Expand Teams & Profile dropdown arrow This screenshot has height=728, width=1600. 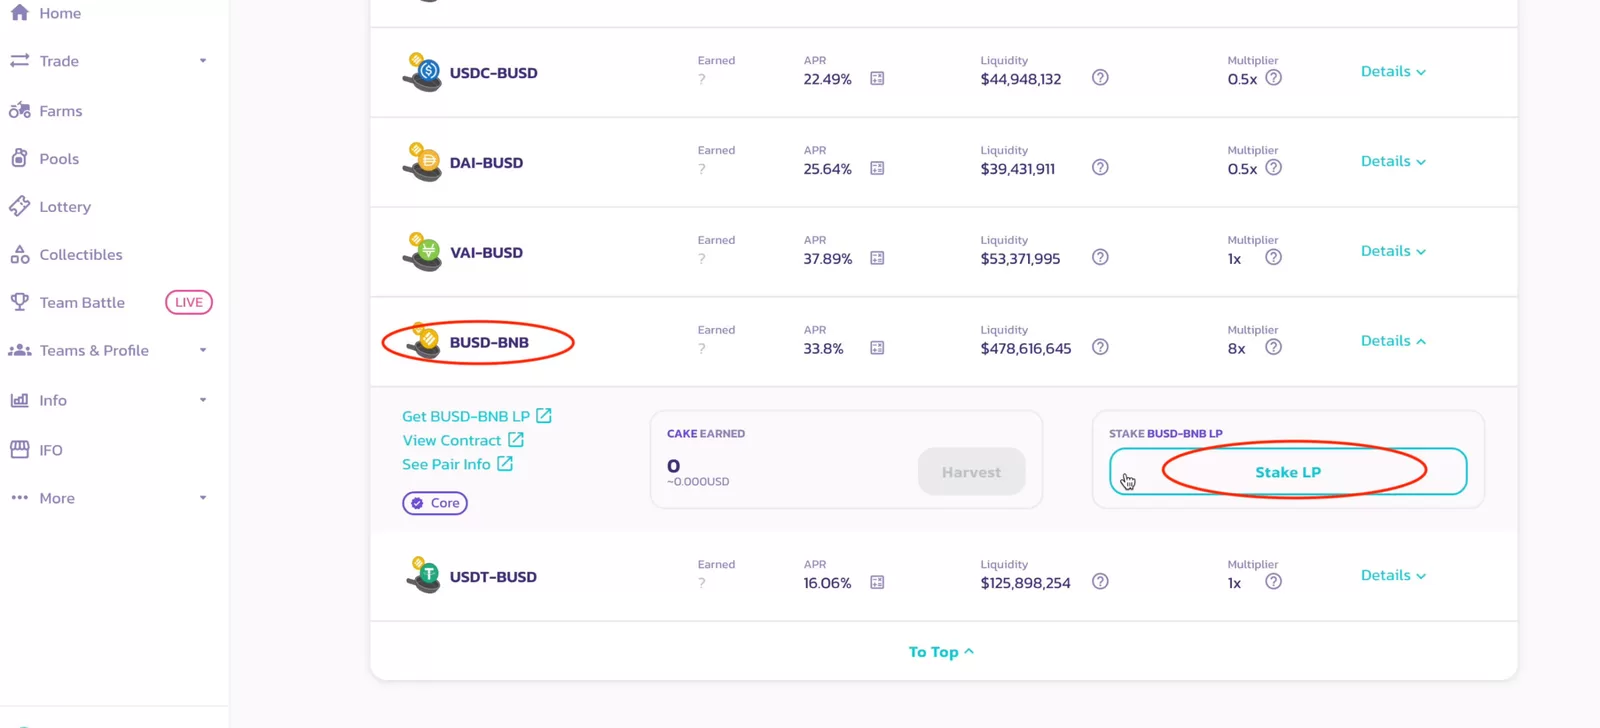point(203,350)
